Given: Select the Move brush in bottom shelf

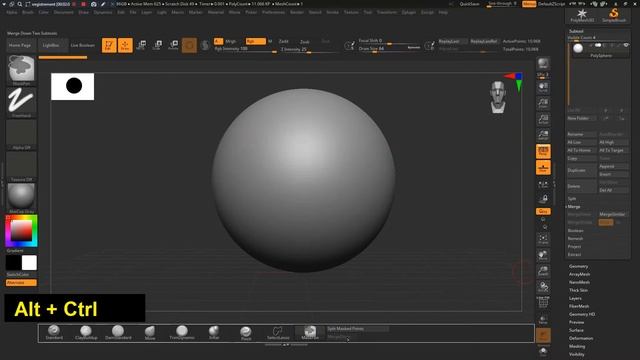Looking at the screenshot, I should (x=150, y=333).
